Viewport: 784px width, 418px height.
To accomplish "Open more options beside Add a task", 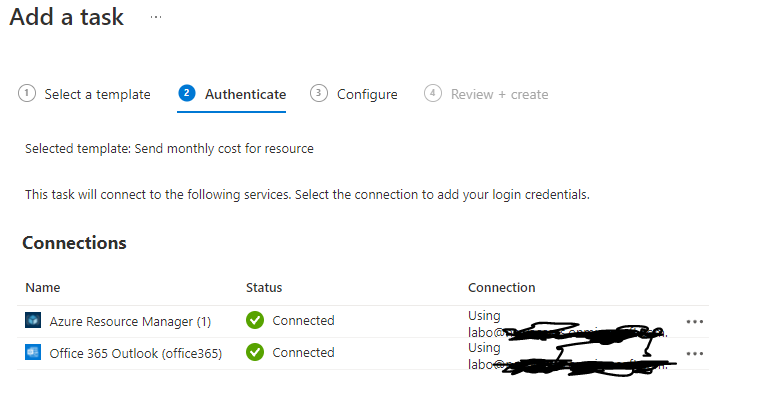I will 156,18.
